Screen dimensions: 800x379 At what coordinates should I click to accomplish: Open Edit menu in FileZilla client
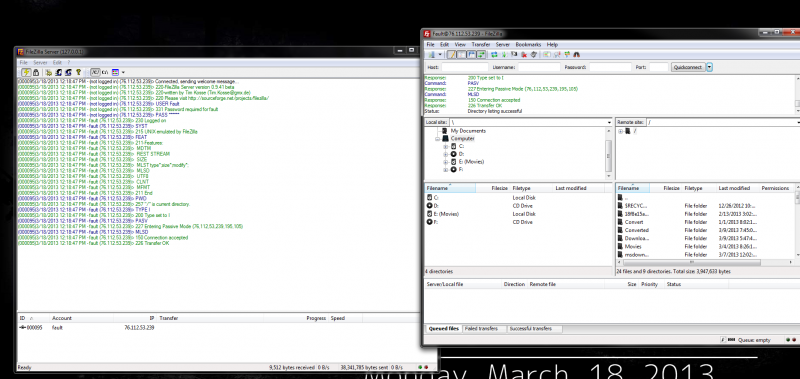click(444, 44)
